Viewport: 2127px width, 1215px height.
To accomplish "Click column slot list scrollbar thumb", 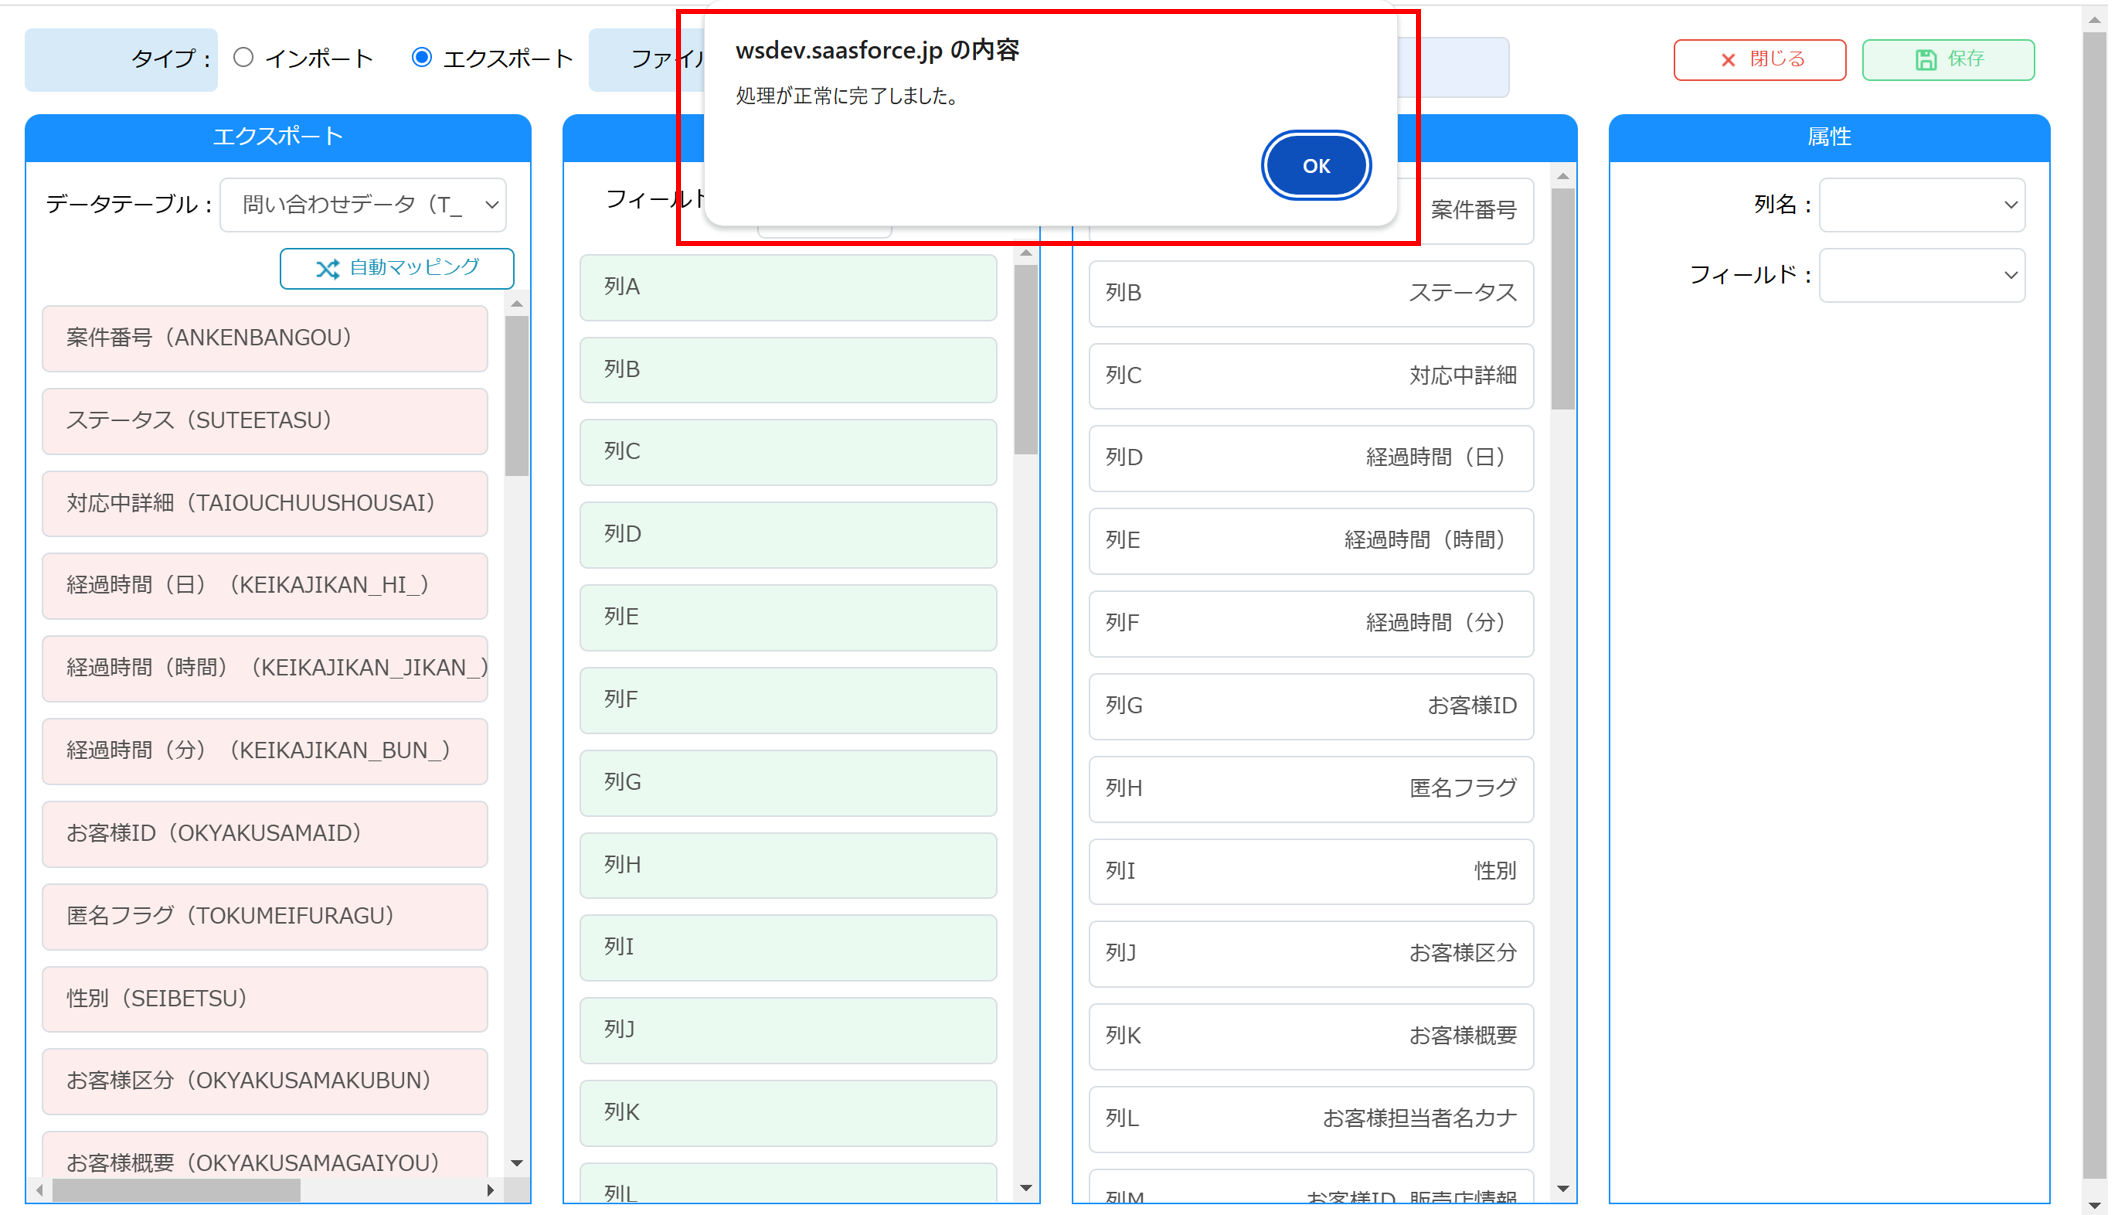I will (1025, 360).
